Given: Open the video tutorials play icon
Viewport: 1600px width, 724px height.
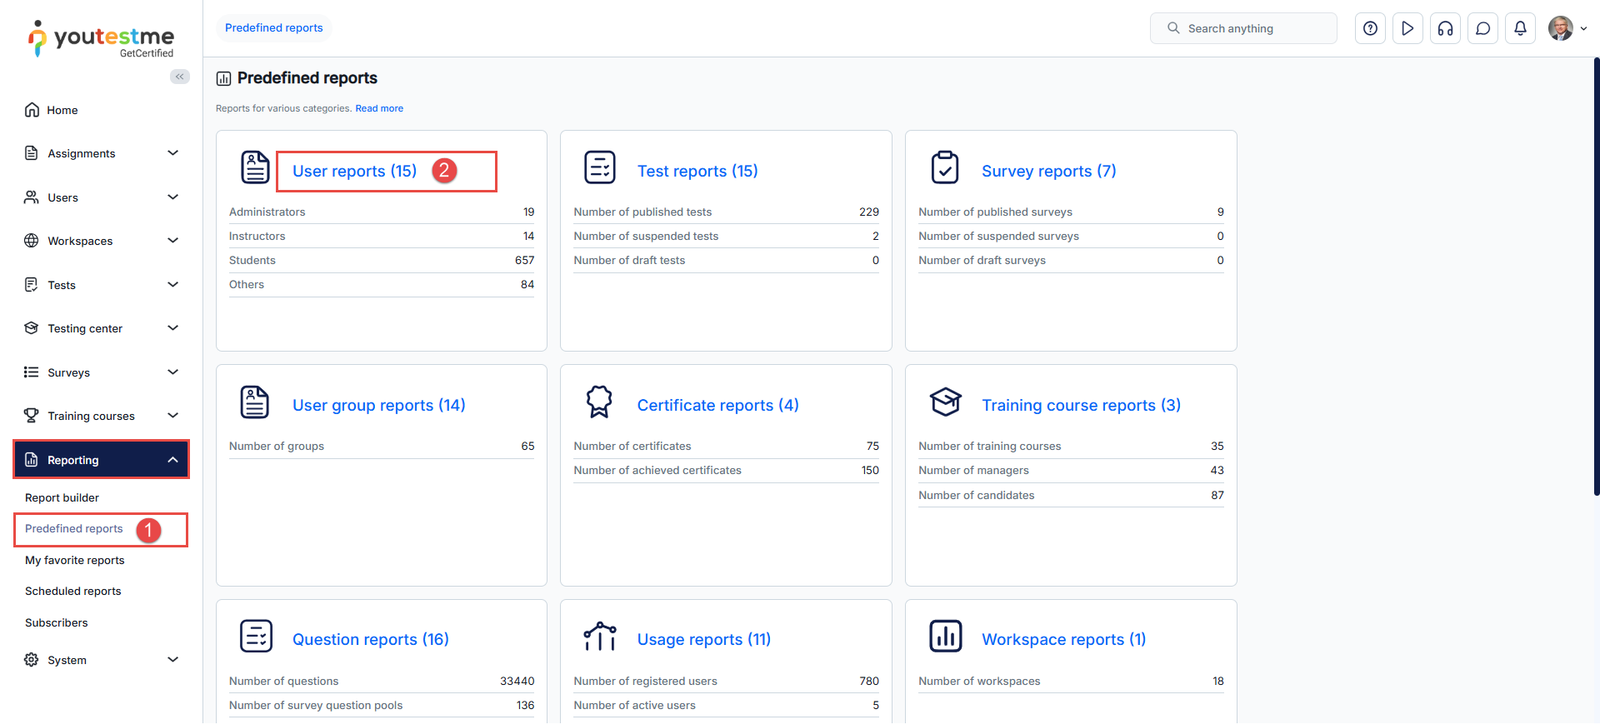Looking at the screenshot, I should 1407,29.
